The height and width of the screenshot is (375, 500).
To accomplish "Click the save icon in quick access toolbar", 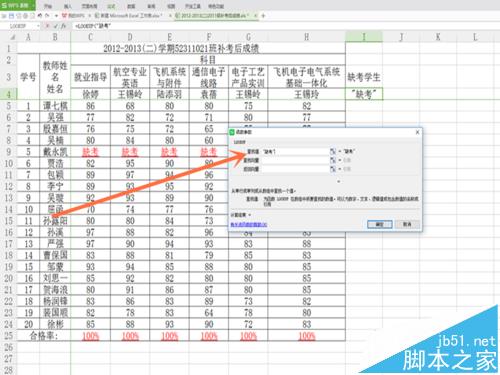I will coord(11,16).
